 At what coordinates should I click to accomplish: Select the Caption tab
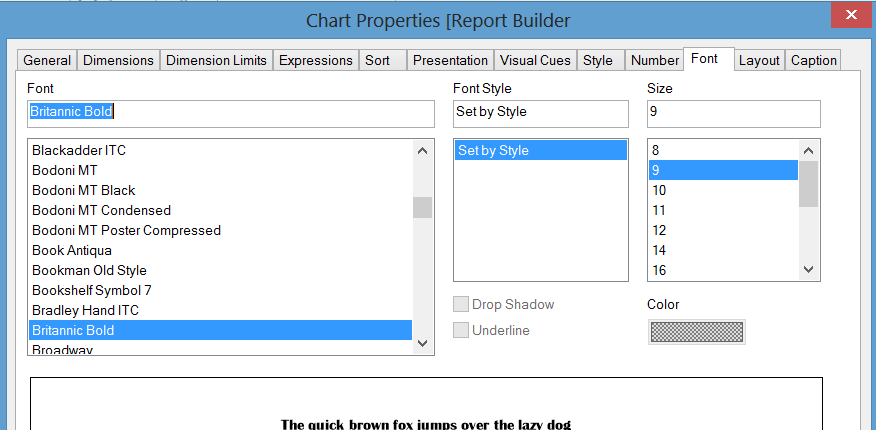tap(813, 60)
